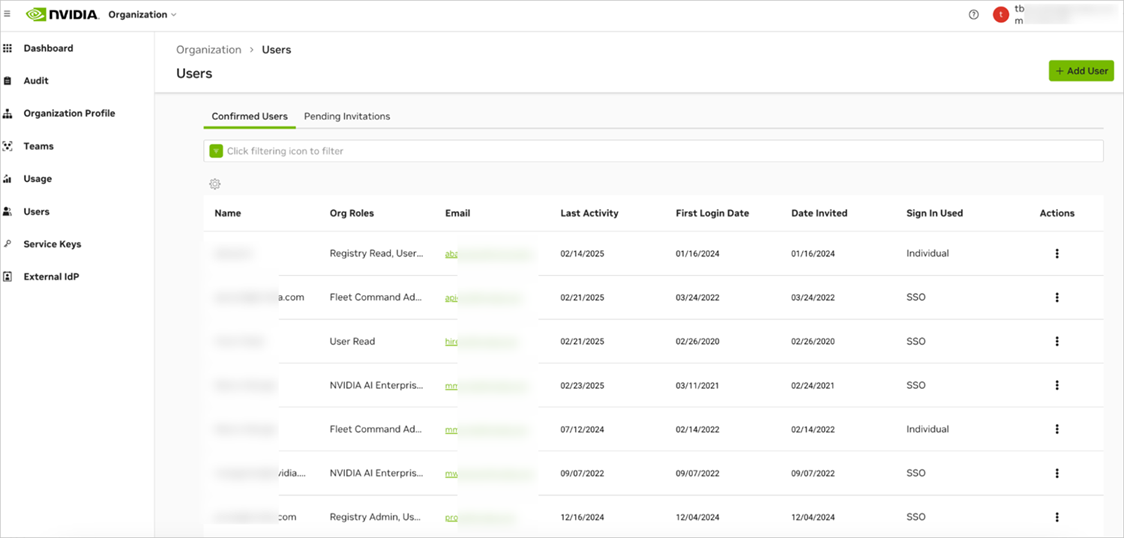Screen dimensions: 1124x538
Task: Go to Dashboard in sidebar
Action: tap(48, 49)
